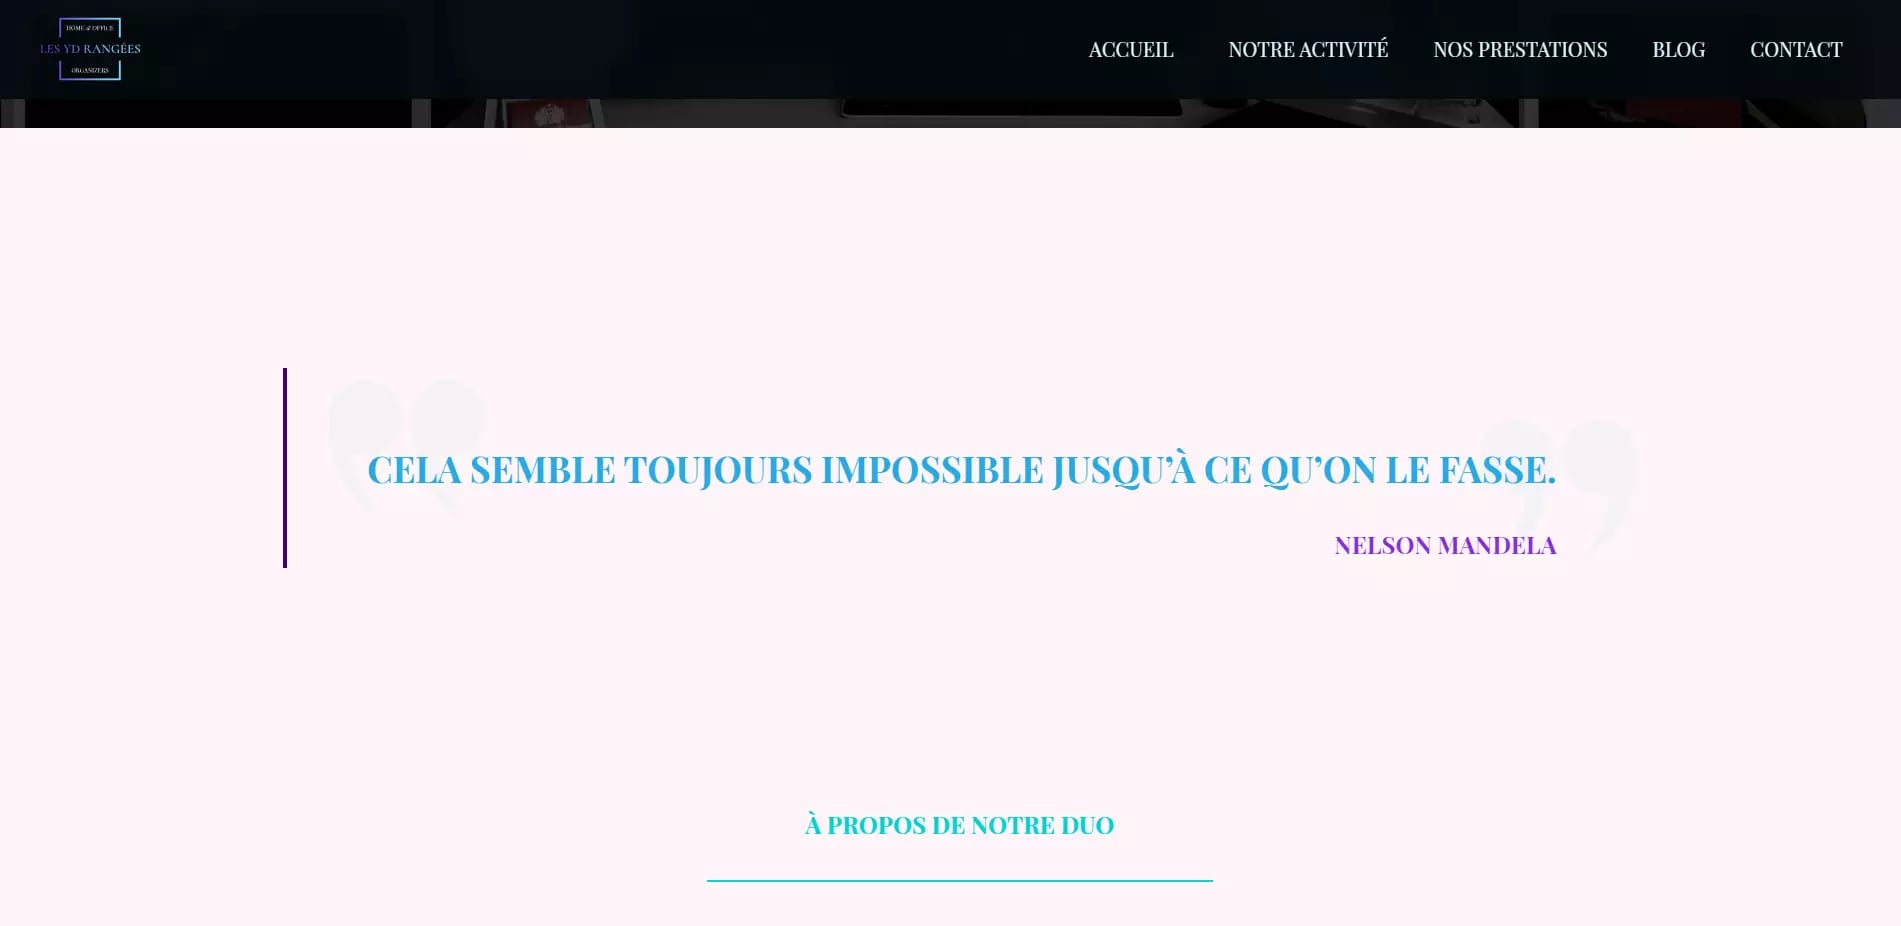Click the Les YD Rangées logo name
Screen dimensions: 1901x926
(90, 49)
